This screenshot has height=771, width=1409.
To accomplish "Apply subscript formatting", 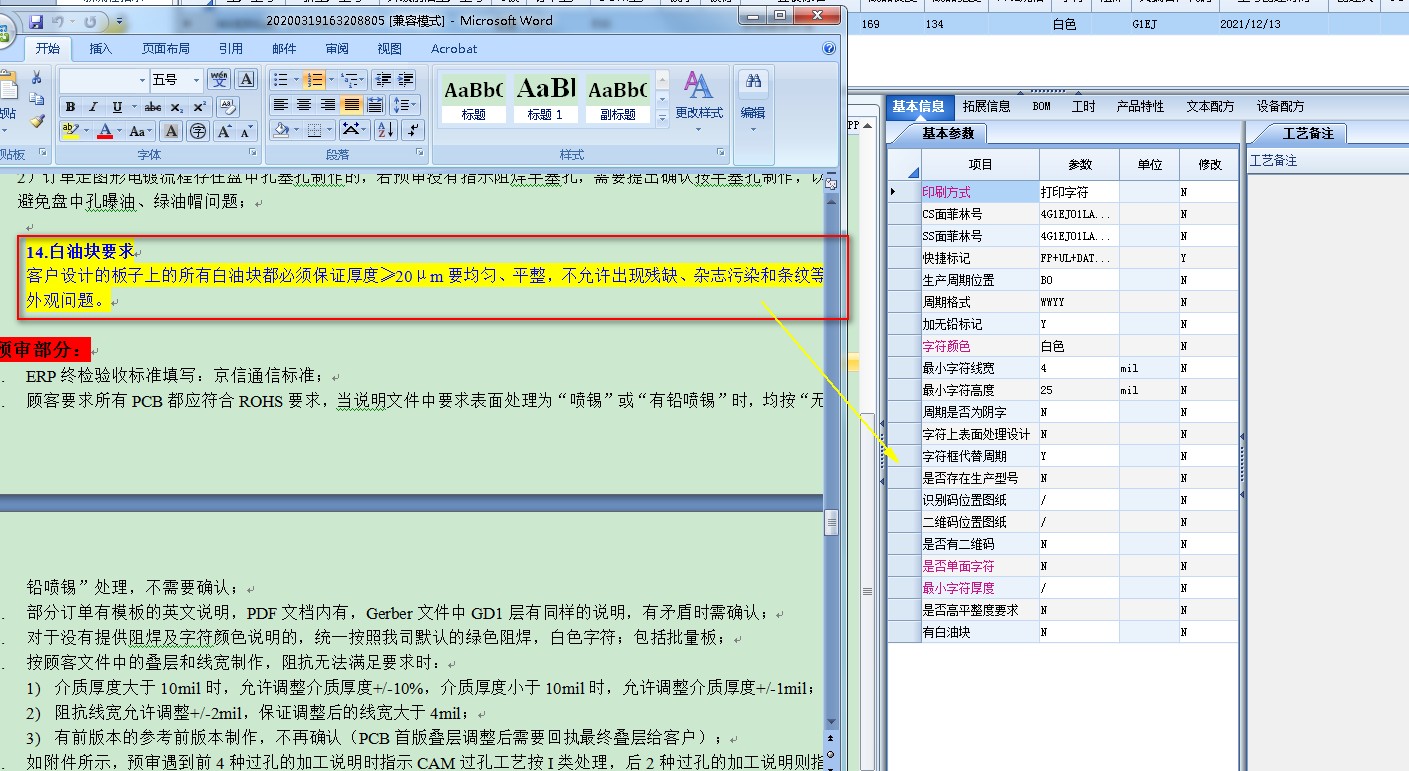I will [176, 107].
